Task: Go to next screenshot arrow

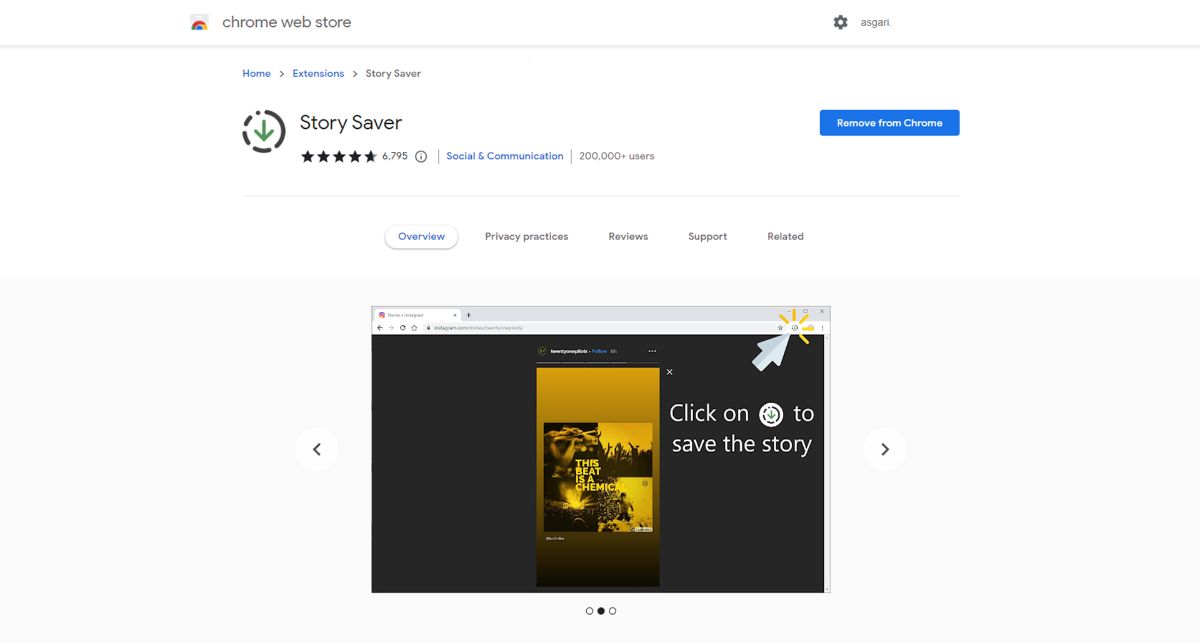Action: [x=885, y=449]
